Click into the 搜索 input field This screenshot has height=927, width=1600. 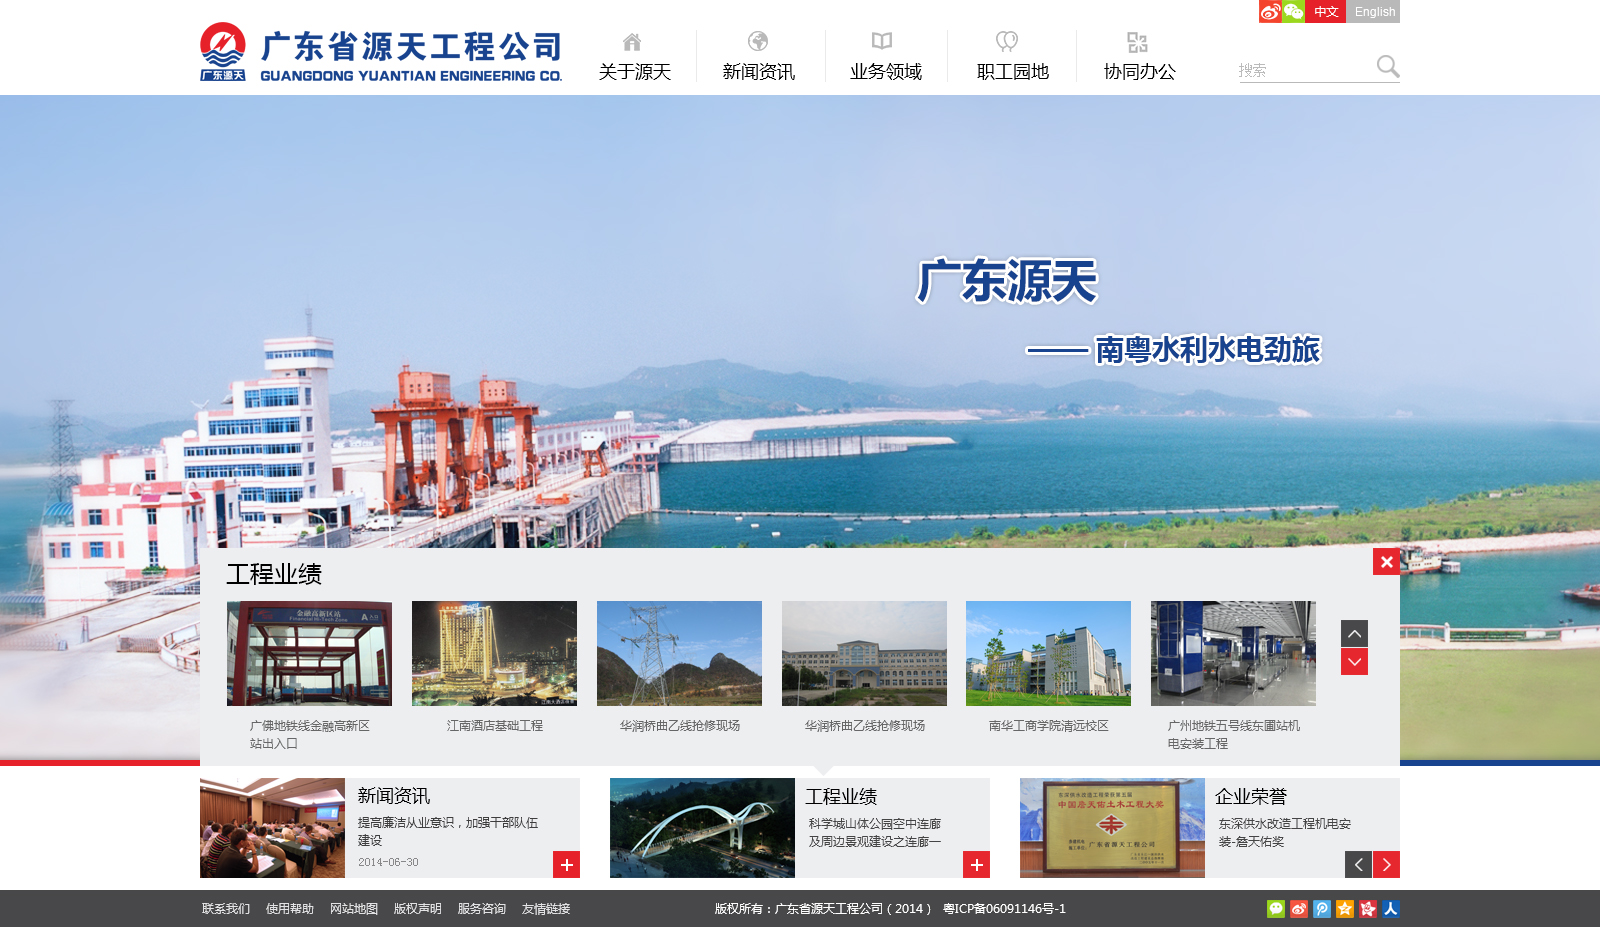[x=1306, y=70]
